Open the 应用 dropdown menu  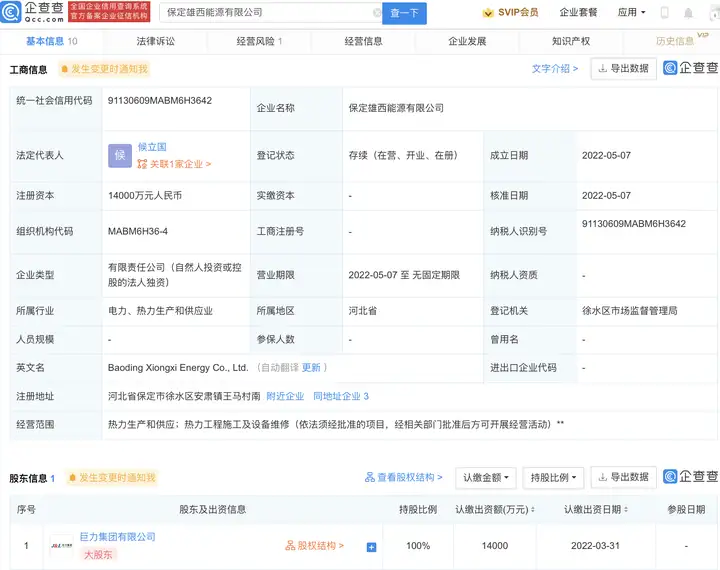pos(631,12)
